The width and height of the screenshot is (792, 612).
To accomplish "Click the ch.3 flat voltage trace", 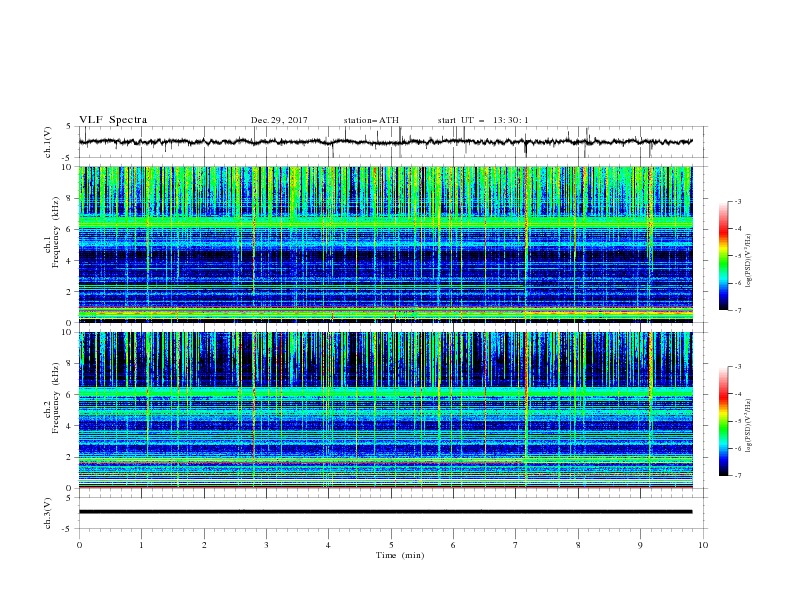I will (385, 512).
